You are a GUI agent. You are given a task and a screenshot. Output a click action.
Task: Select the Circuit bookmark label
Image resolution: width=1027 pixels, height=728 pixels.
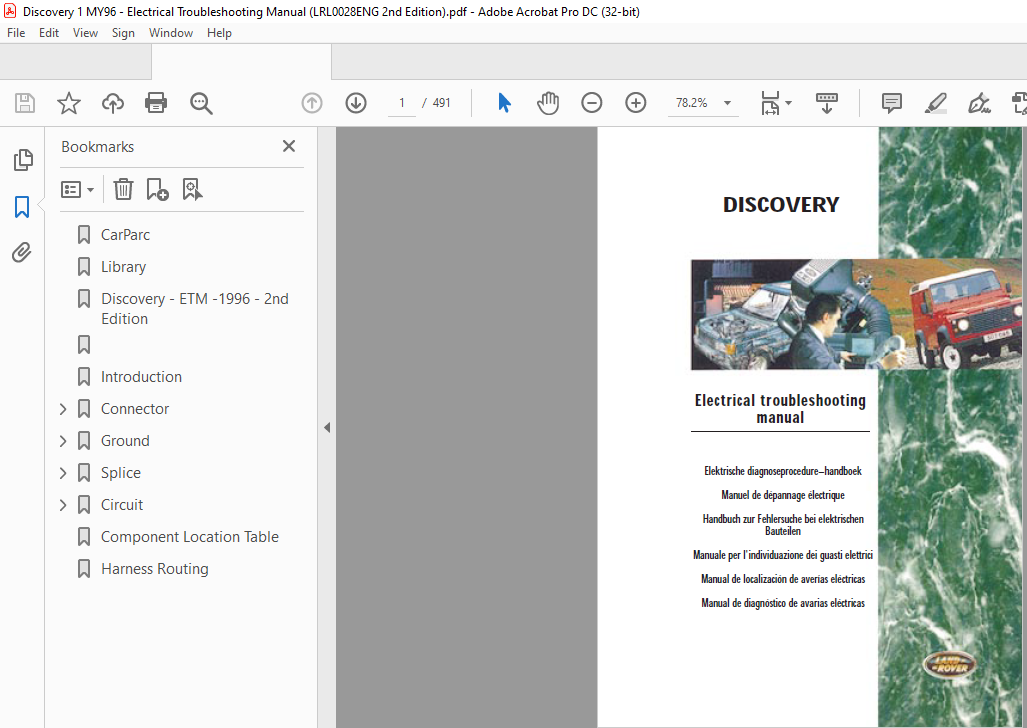coord(122,505)
